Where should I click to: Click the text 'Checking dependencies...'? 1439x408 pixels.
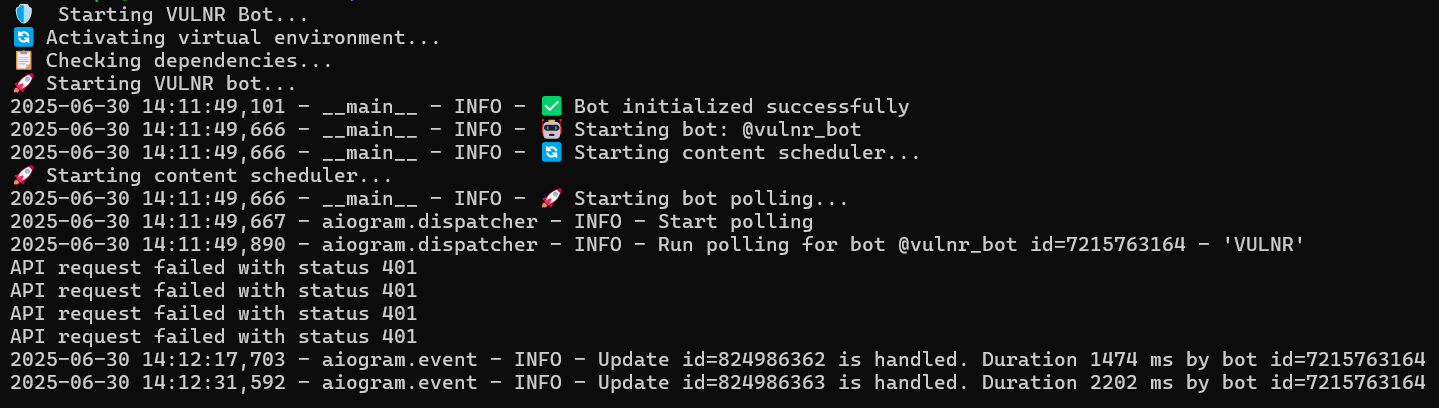tap(189, 61)
